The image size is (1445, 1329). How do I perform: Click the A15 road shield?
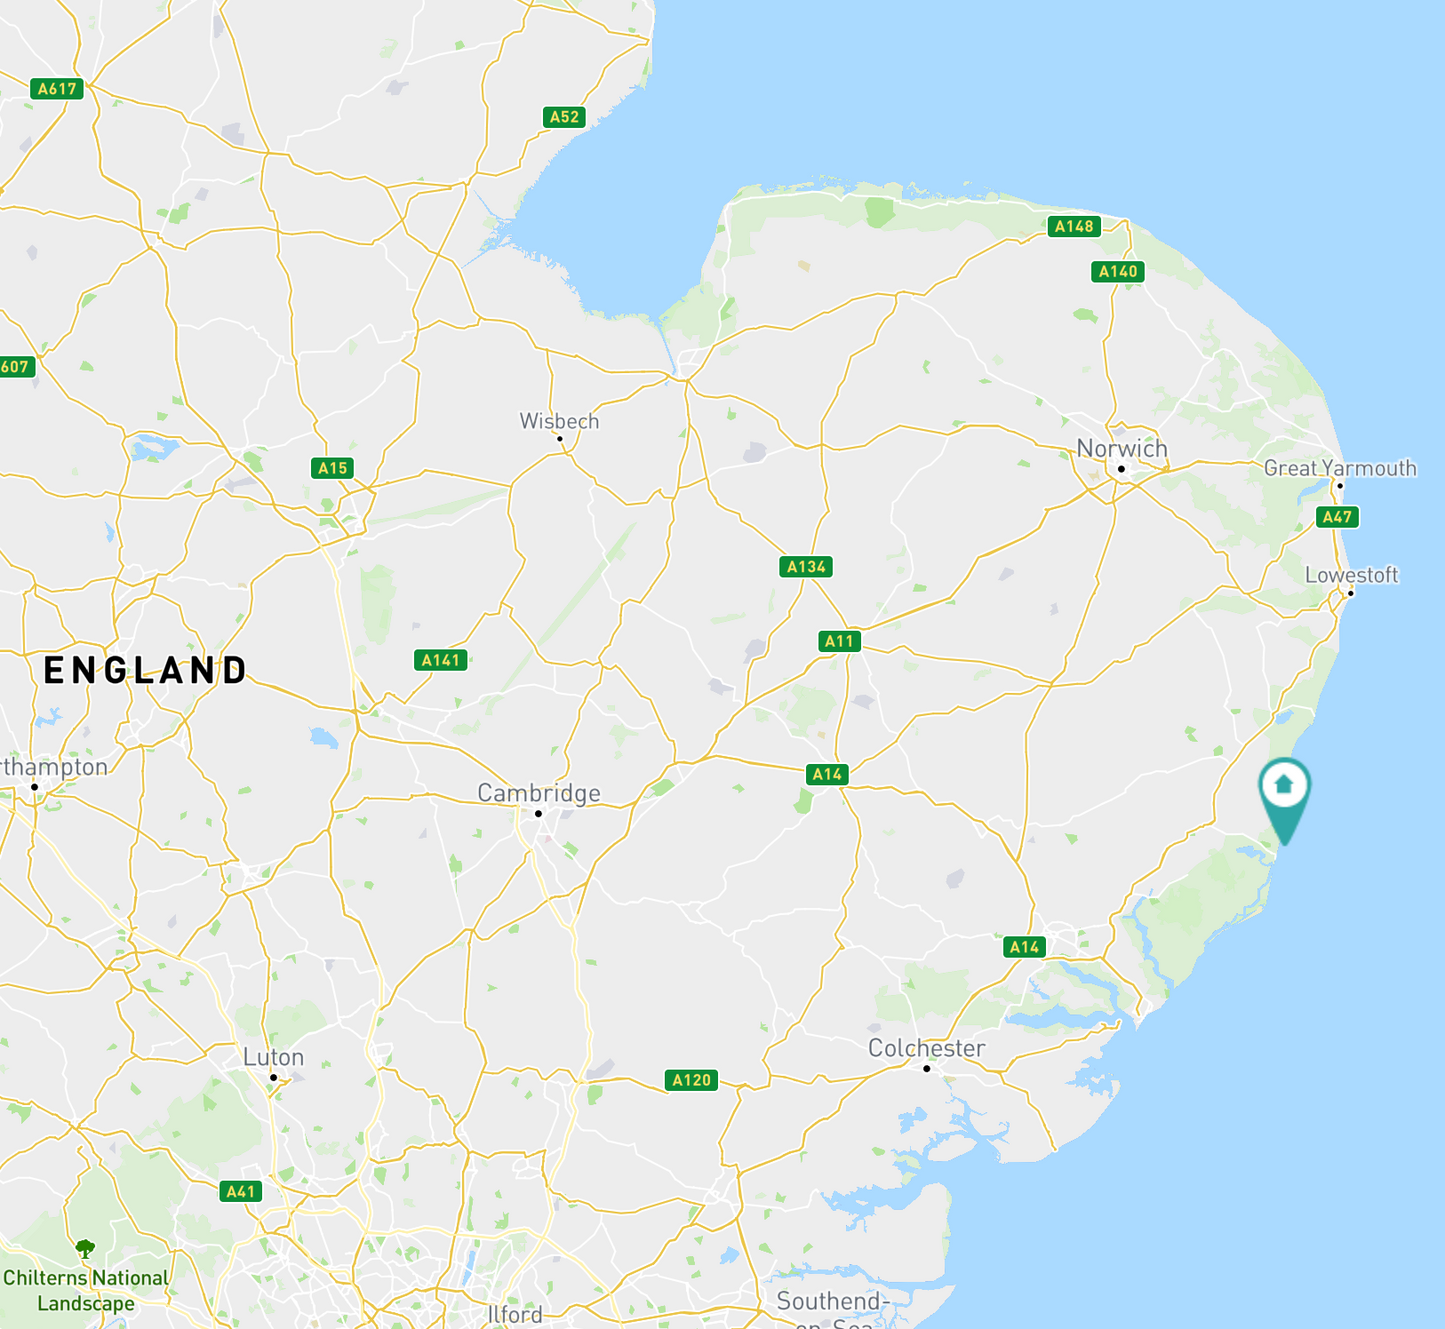tap(332, 468)
